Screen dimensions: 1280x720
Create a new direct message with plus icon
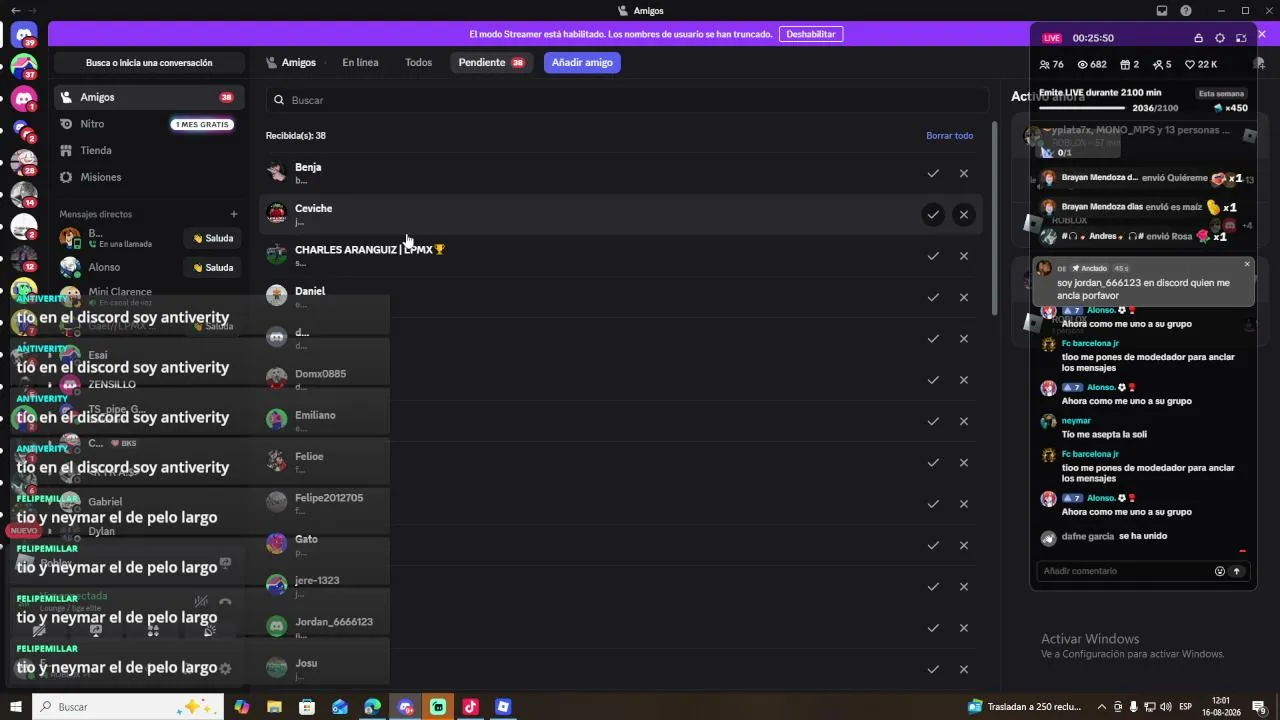234,214
